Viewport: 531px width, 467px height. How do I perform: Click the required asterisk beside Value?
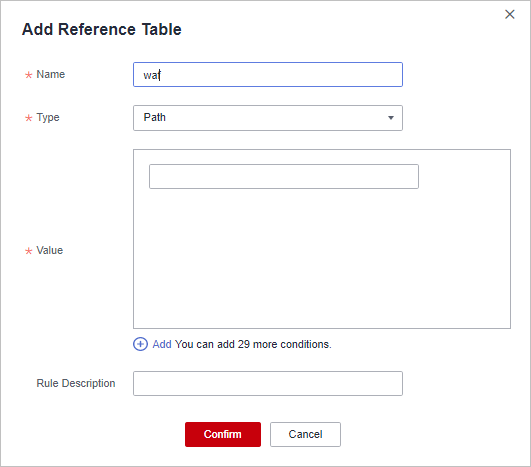pos(28,251)
